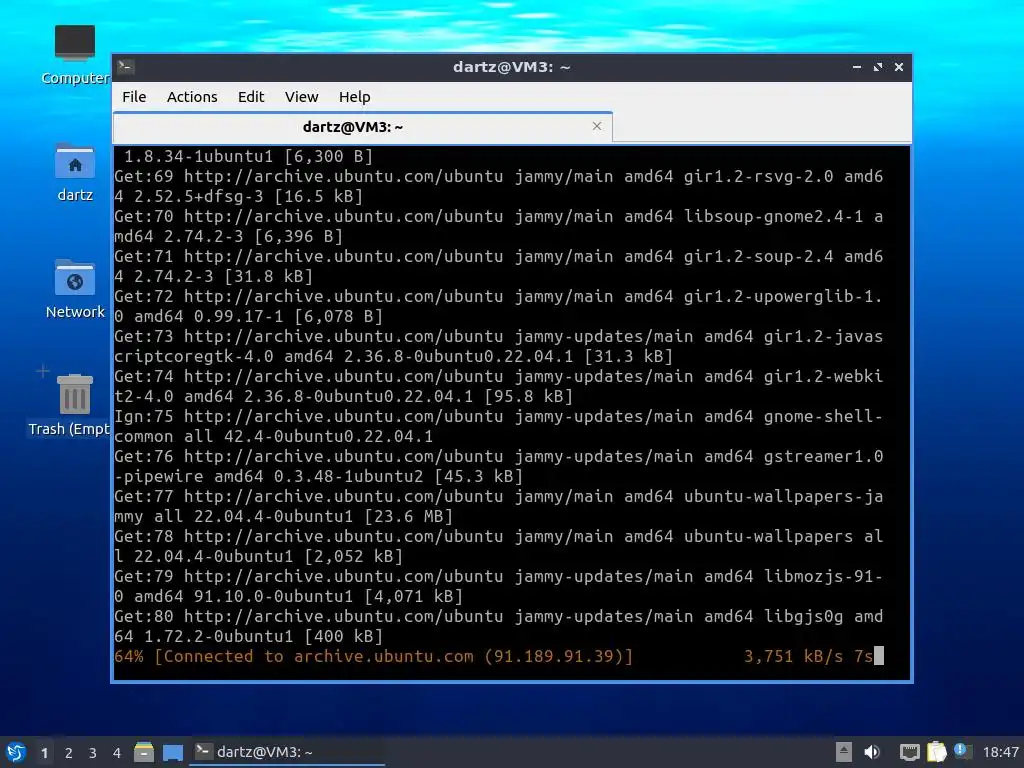Open the update notifier tray icon
This screenshot has height=768, width=1024.
[x=962, y=751]
